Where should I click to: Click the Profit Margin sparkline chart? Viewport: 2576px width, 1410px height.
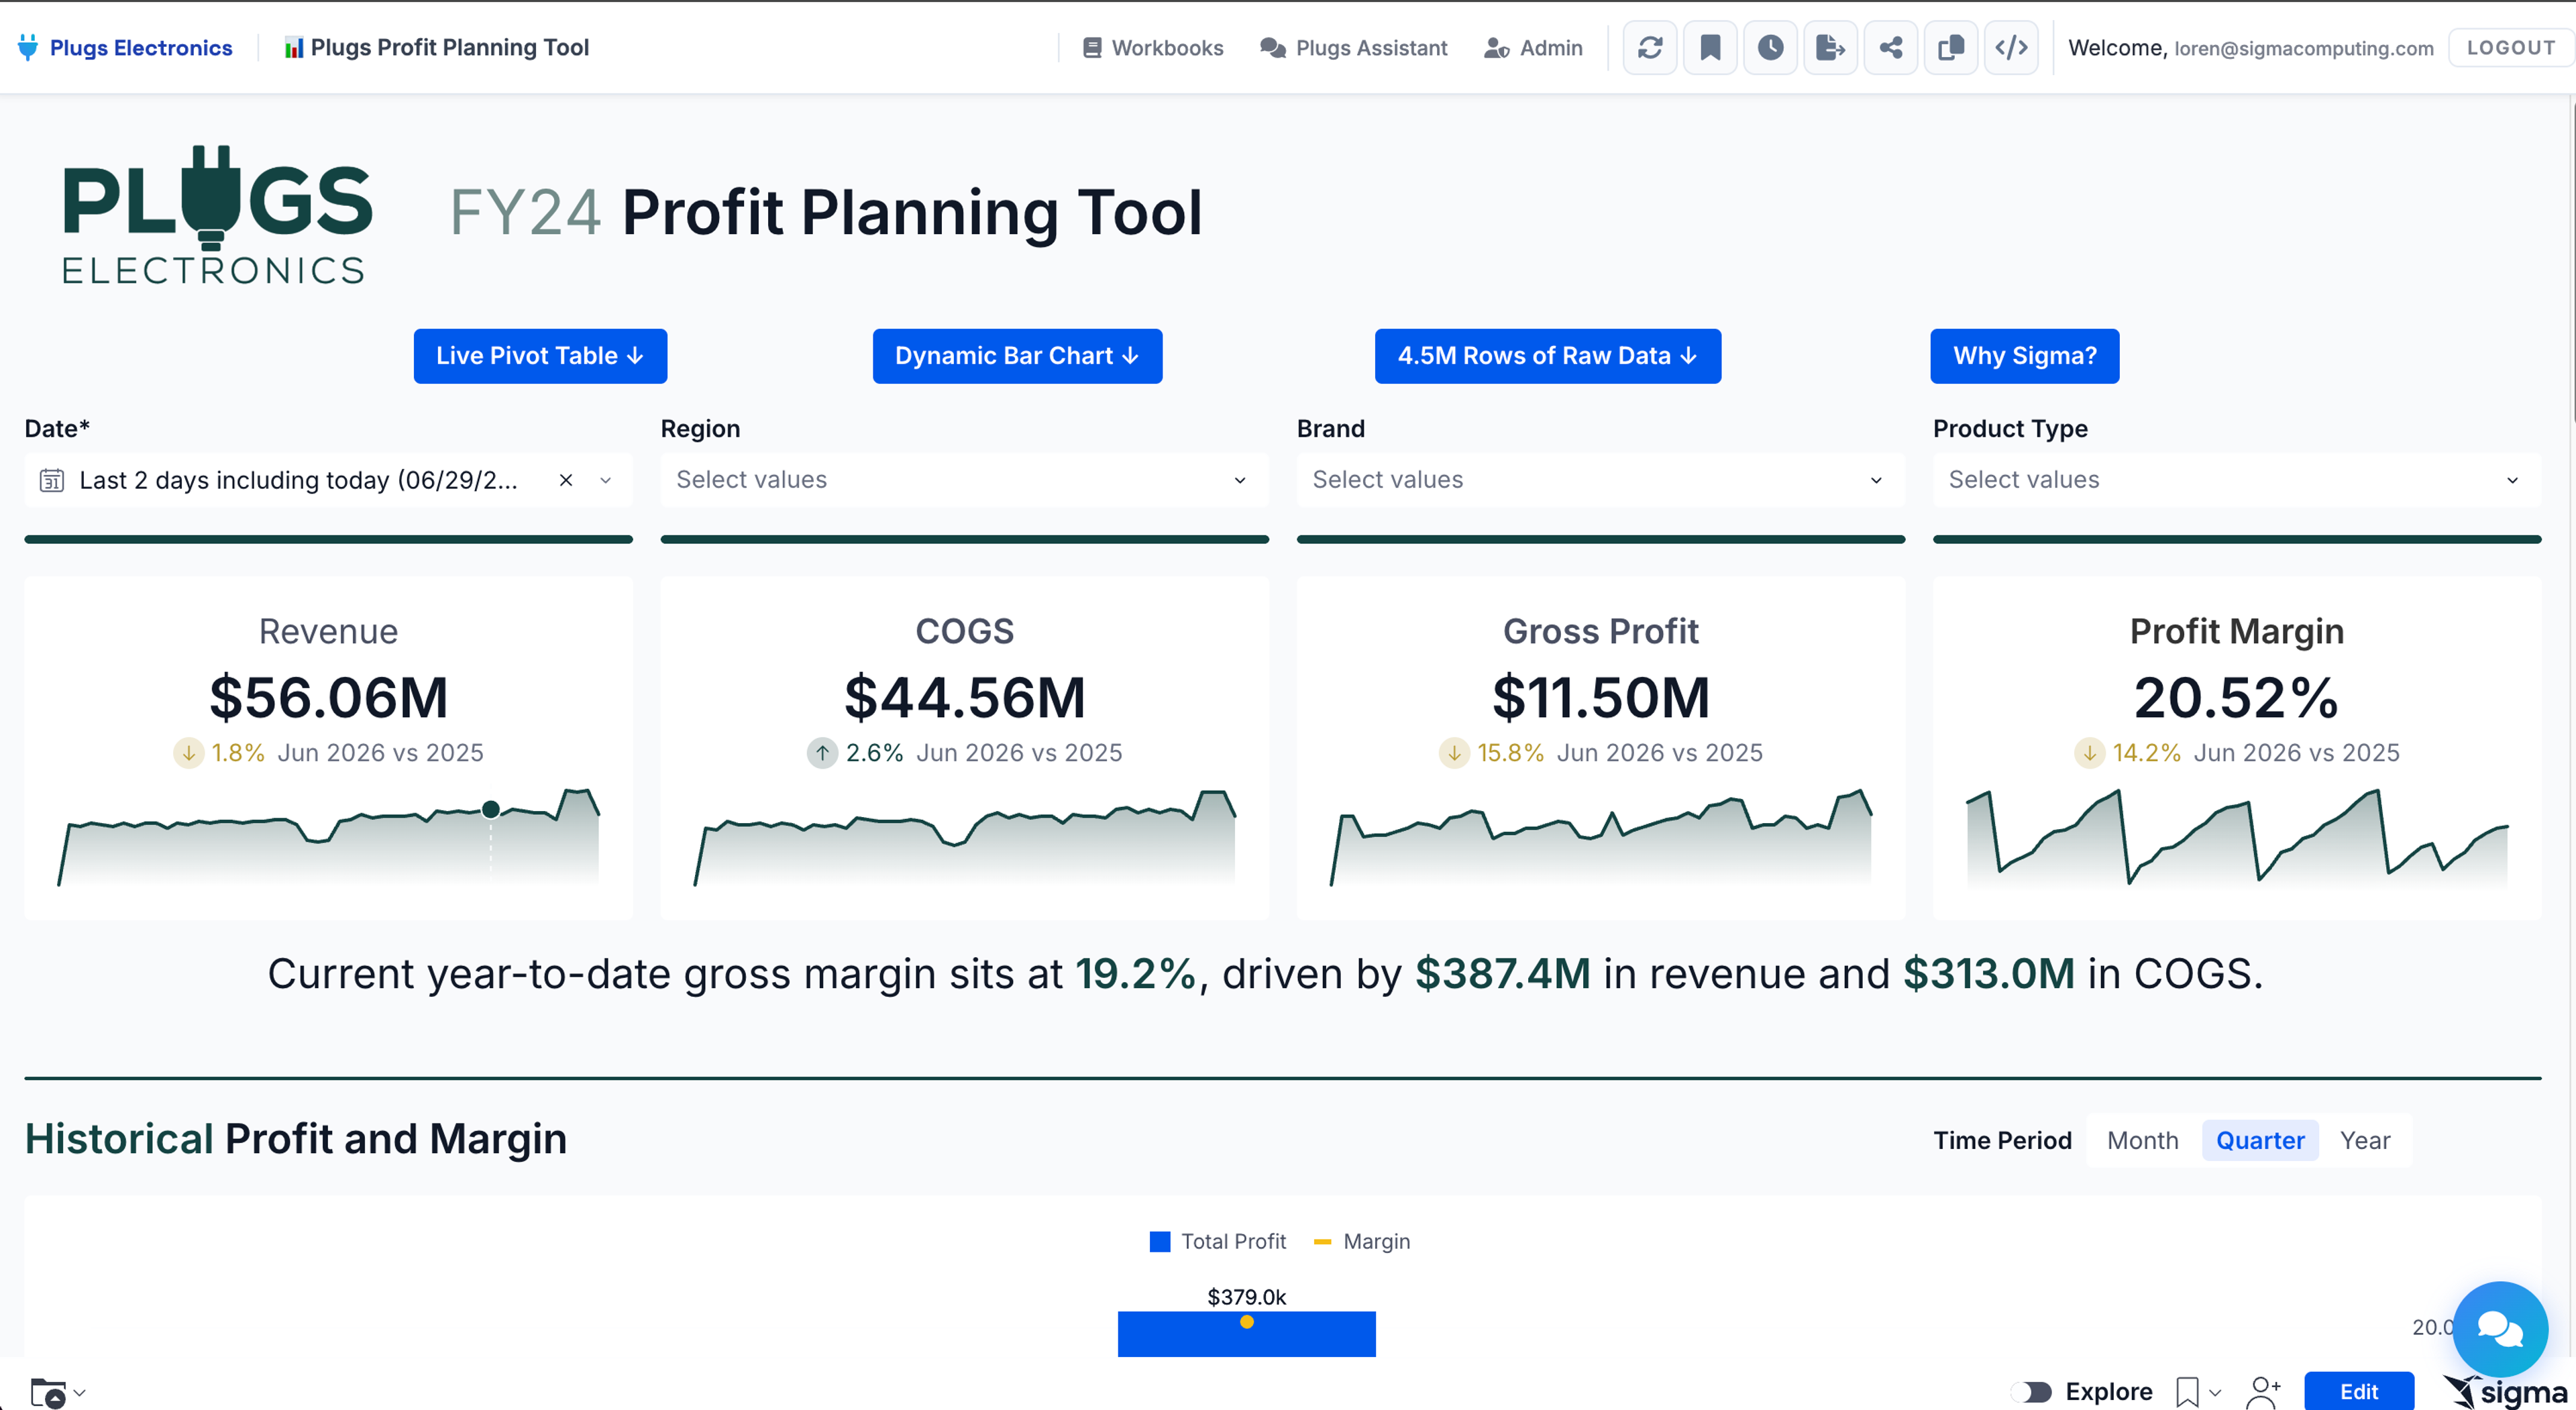[x=2237, y=838]
